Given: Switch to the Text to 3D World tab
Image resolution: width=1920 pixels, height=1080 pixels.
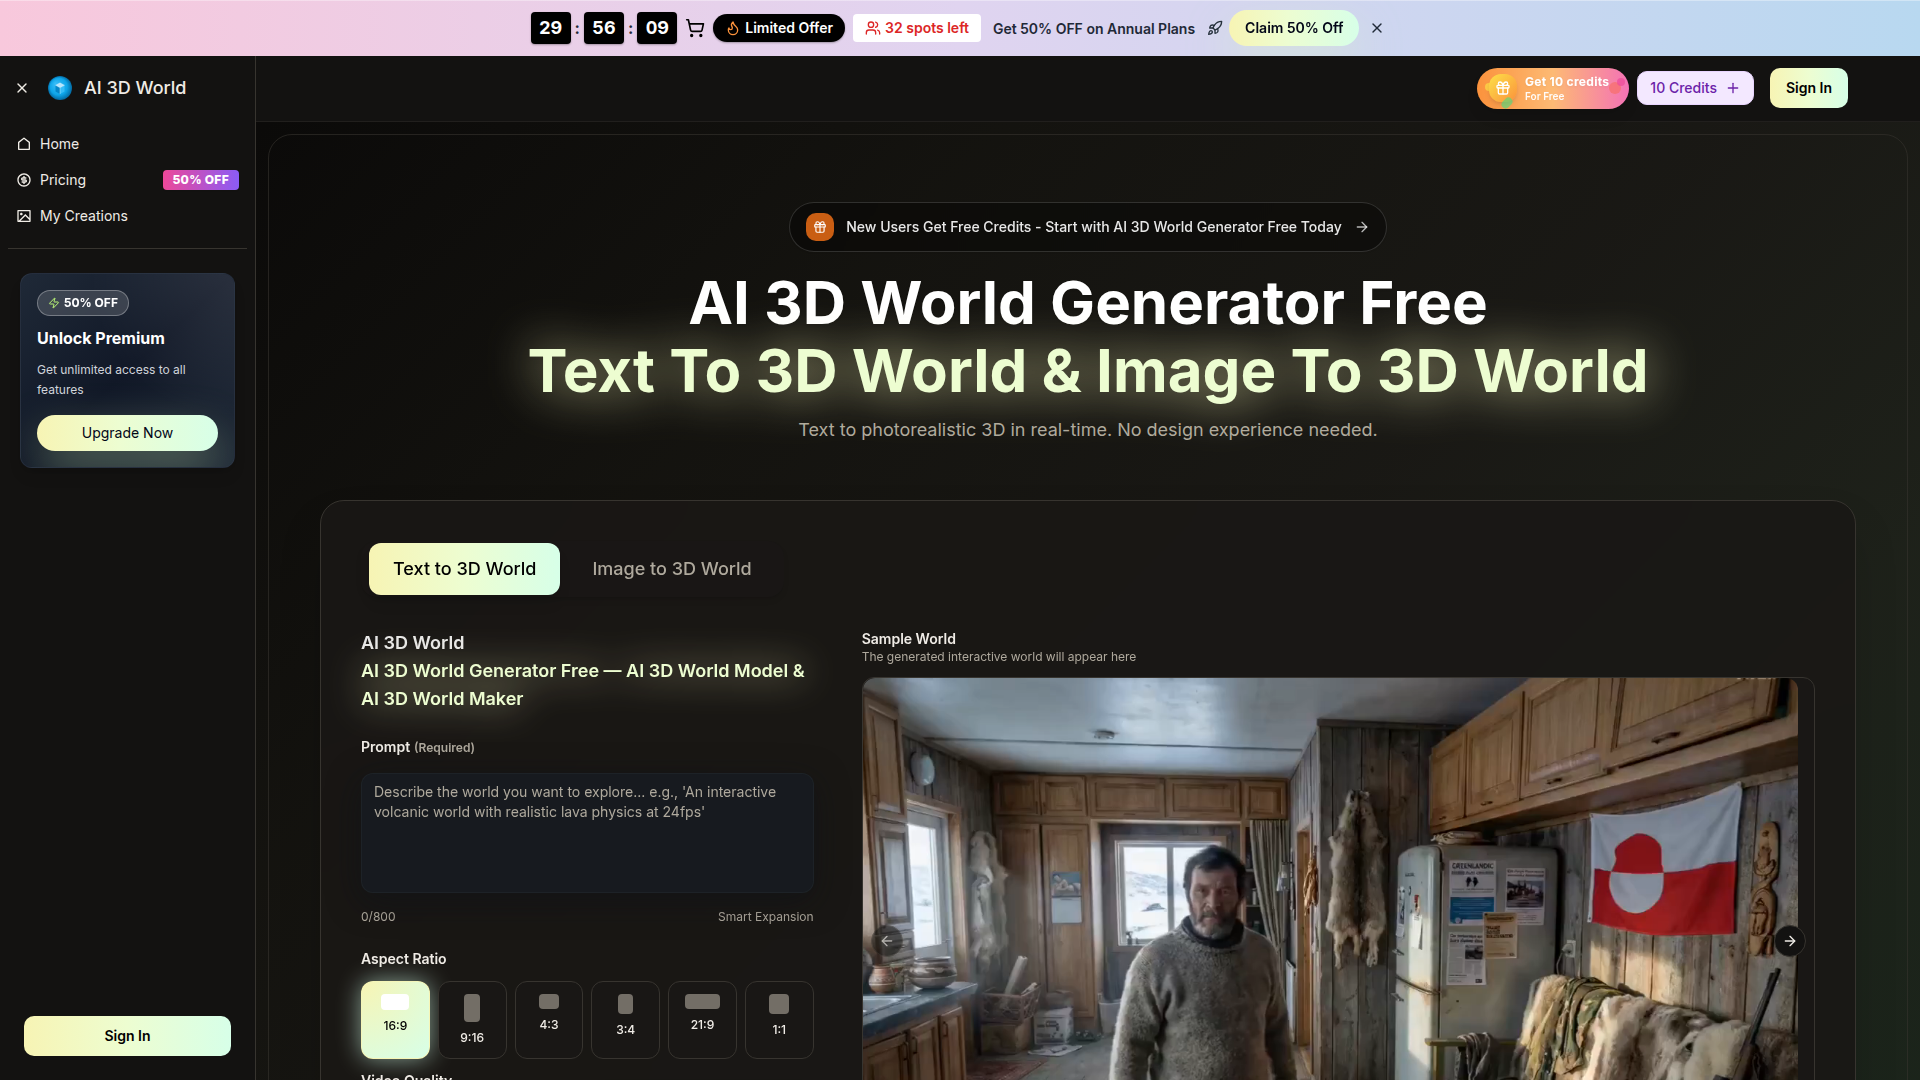Looking at the screenshot, I should click(x=463, y=568).
